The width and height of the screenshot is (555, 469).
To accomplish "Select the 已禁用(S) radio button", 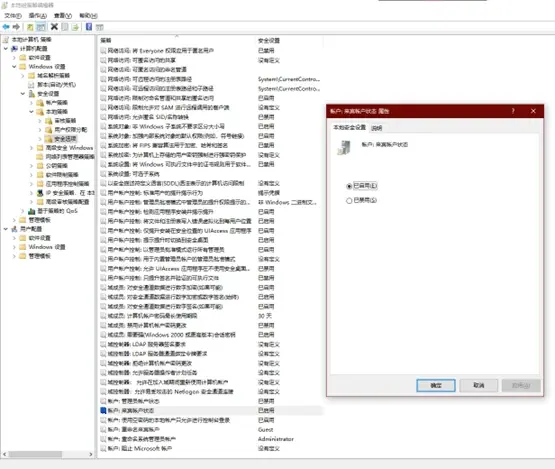I will coord(349,201).
